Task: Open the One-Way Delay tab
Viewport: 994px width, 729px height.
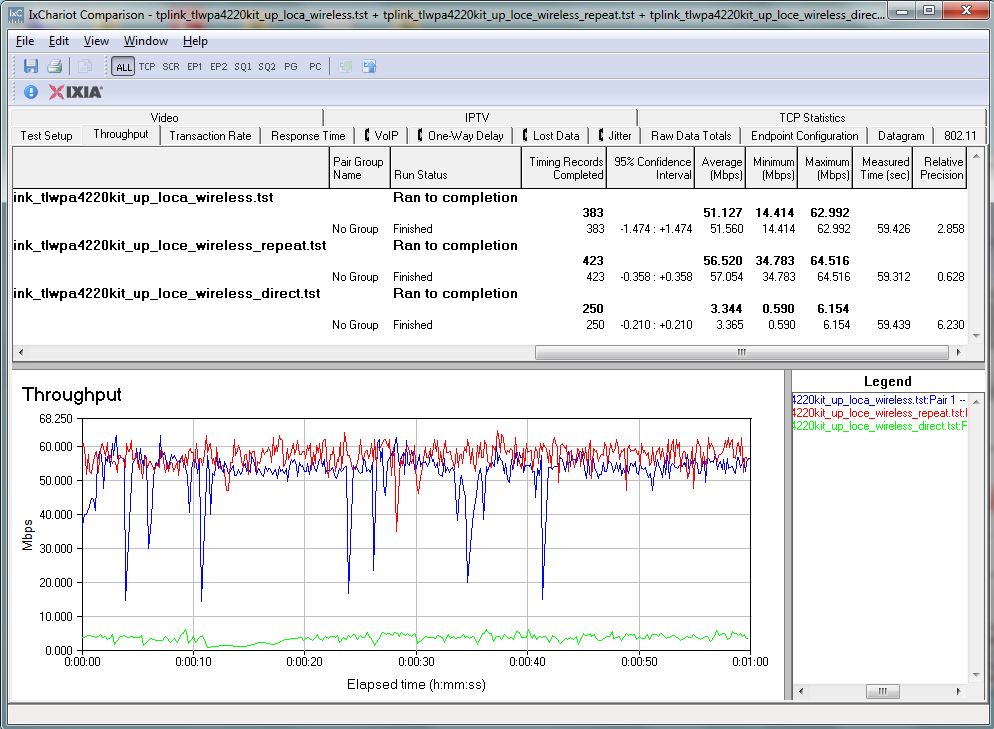Action: (x=461, y=136)
